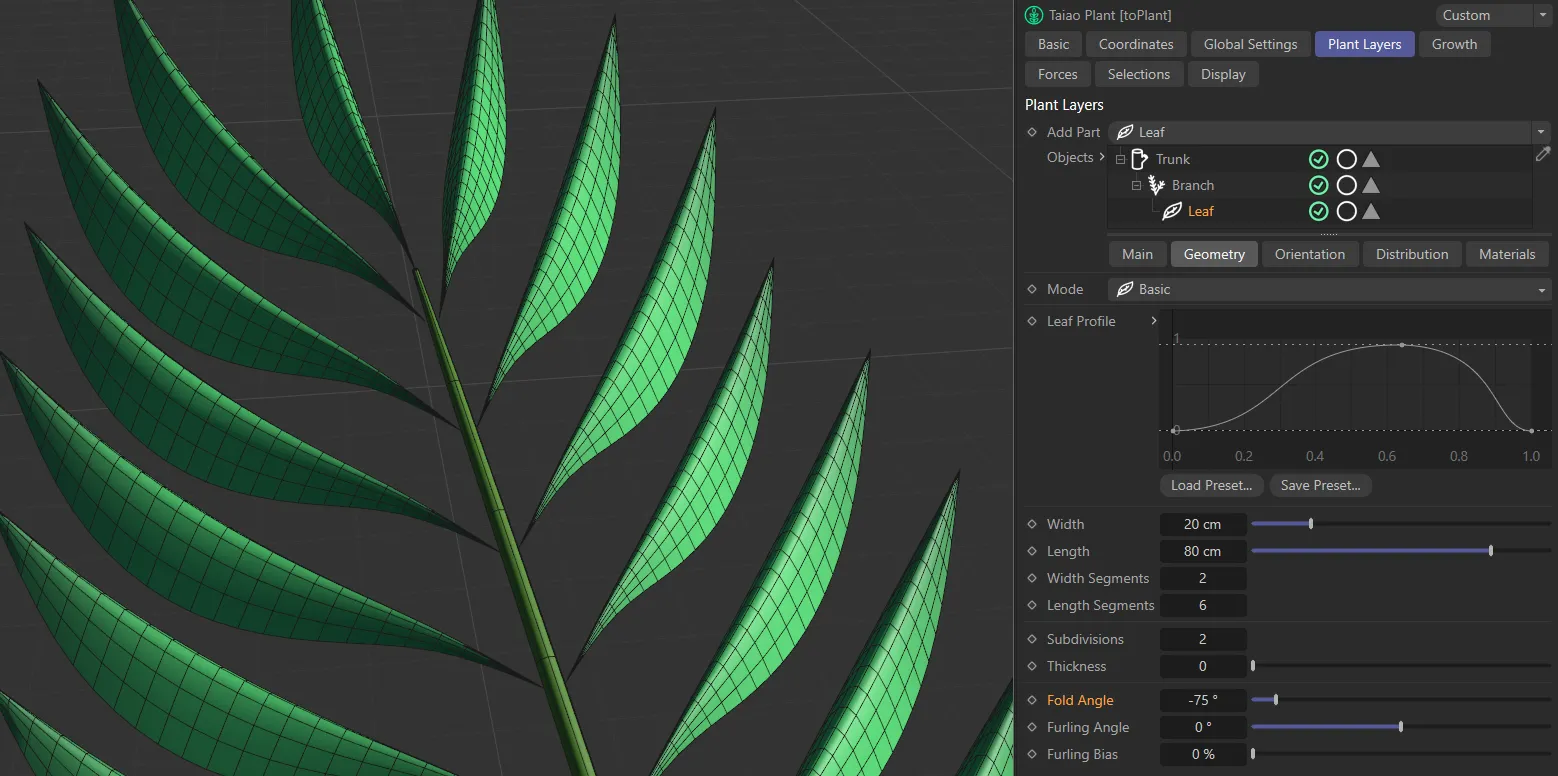Toggle the green checkmark on the Leaf layer
This screenshot has width=1558, height=776.
tap(1318, 211)
